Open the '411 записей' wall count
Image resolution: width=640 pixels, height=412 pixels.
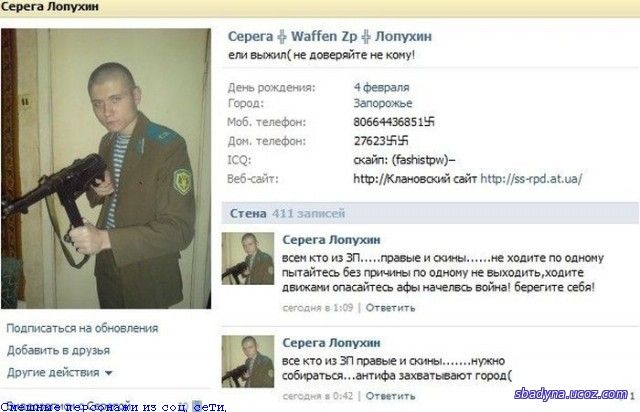(x=309, y=213)
